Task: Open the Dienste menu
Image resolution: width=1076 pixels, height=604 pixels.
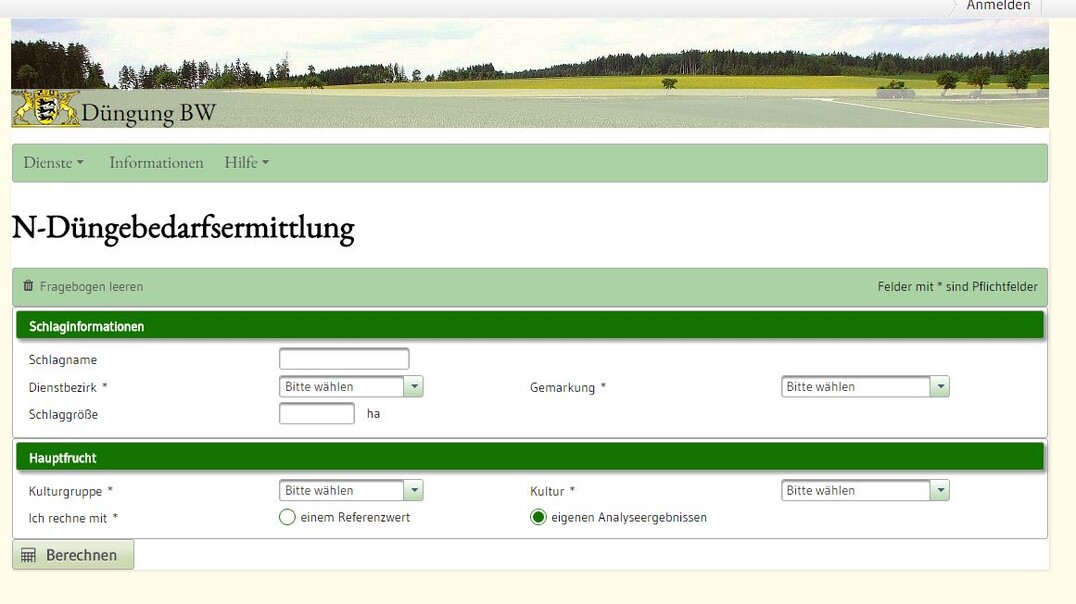Action: pos(46,162)
